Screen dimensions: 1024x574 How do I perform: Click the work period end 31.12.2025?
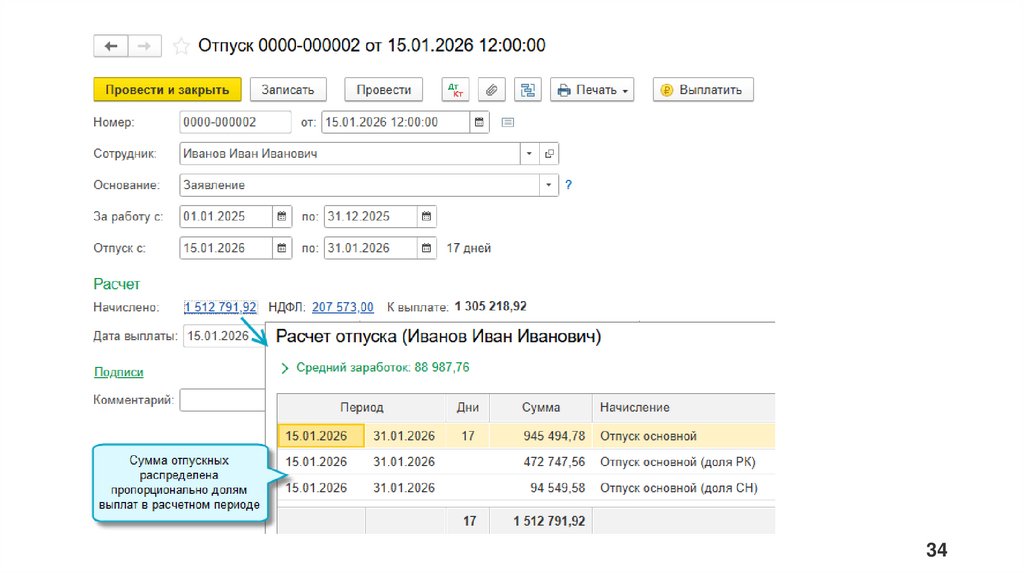370,216
